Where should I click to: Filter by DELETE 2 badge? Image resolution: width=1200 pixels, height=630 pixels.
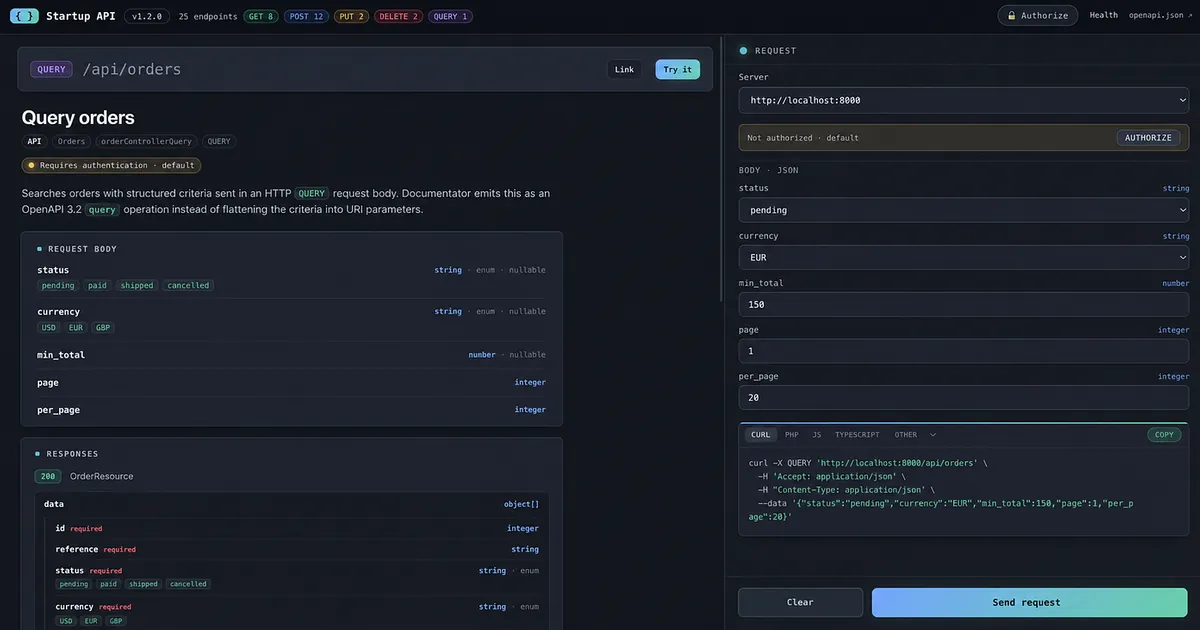[398, 16]
